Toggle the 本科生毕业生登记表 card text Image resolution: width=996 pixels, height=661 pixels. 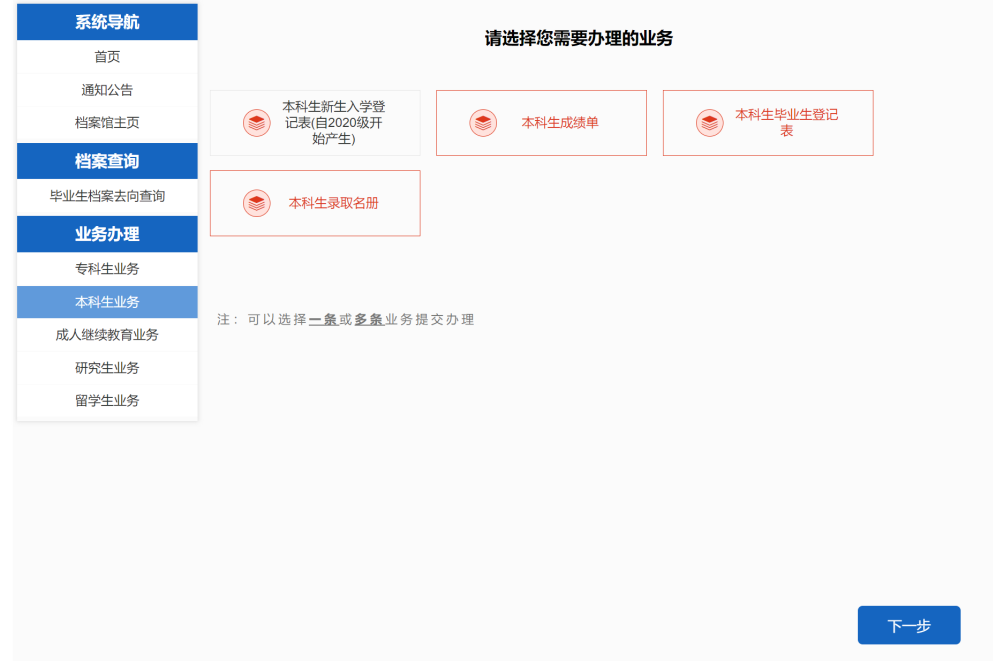click(x=786, y=123)
